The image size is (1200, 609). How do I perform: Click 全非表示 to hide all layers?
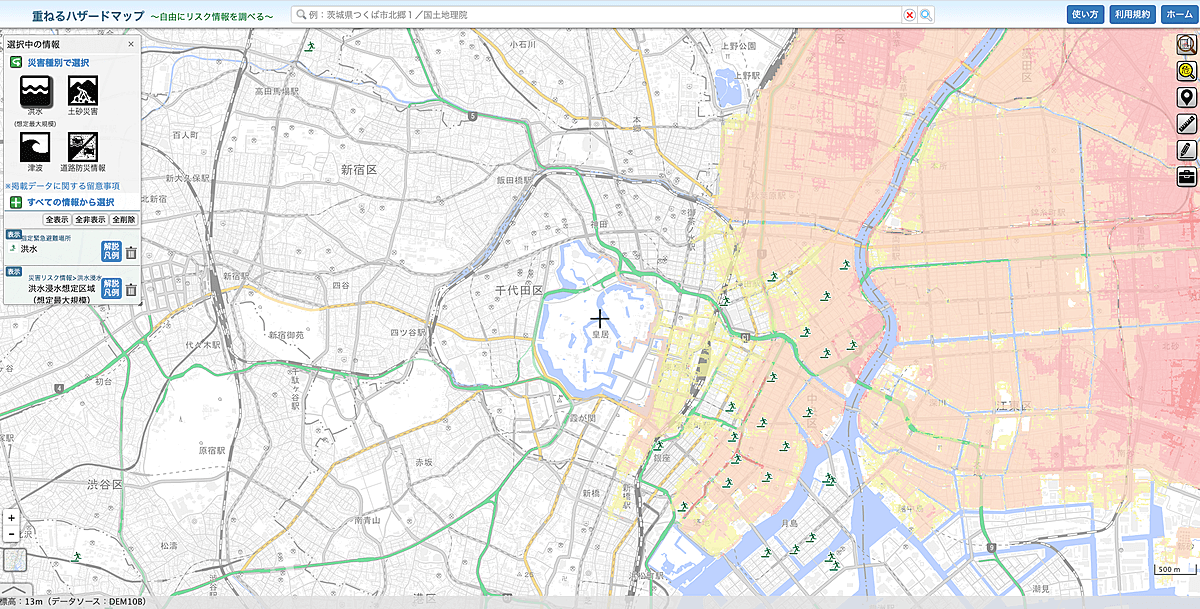tap(89, 219)
